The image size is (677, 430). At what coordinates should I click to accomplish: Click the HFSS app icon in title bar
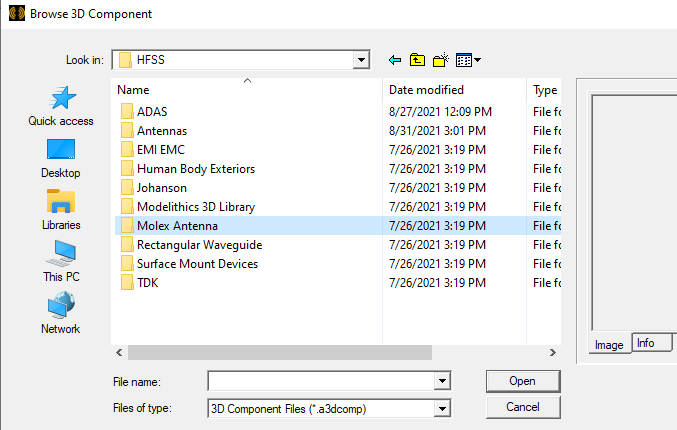tap(17, 13)
